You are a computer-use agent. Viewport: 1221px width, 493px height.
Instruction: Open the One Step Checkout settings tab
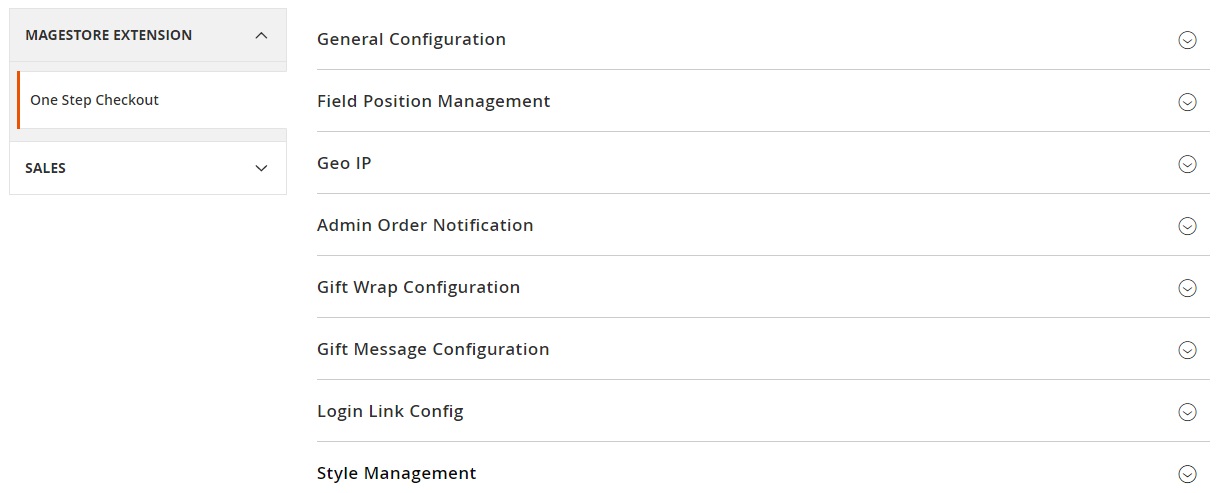click(95, 100)
